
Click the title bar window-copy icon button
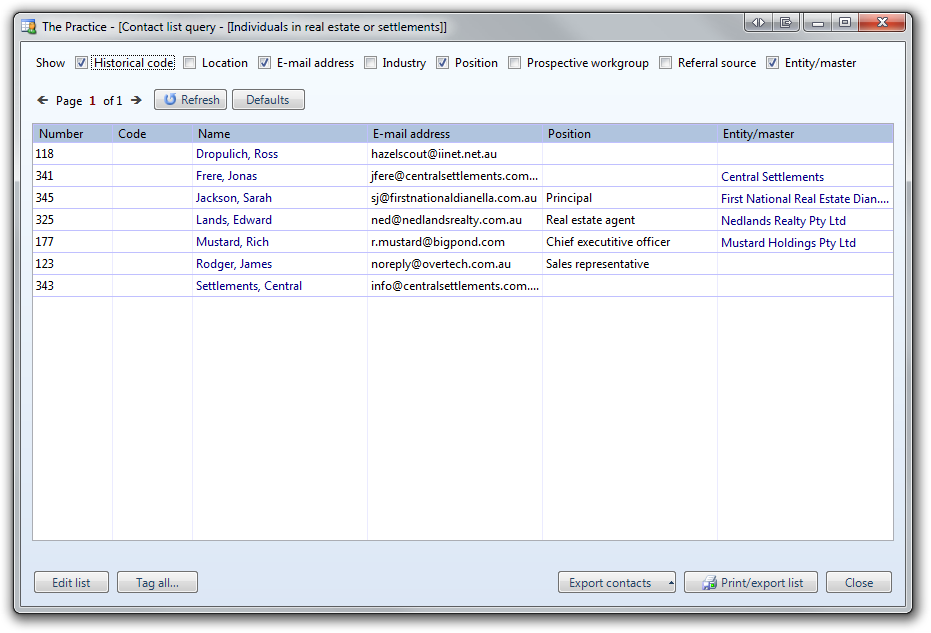786,23
